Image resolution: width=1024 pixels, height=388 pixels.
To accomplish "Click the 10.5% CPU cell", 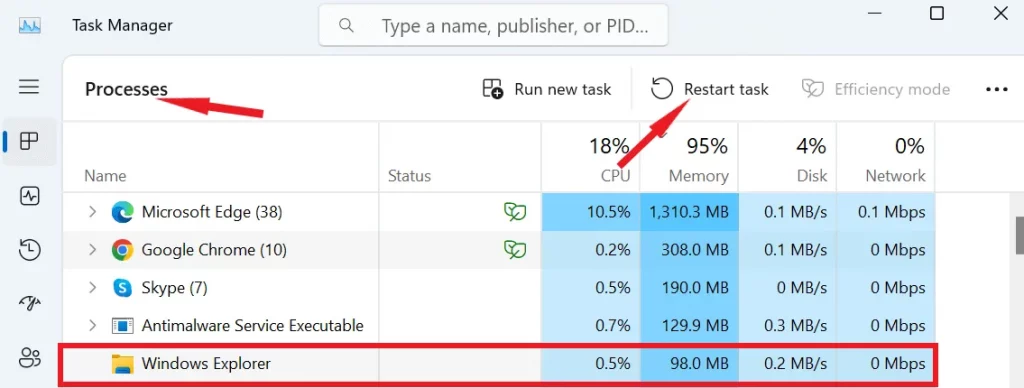I will pyautogui.click(x=590, y=212).
